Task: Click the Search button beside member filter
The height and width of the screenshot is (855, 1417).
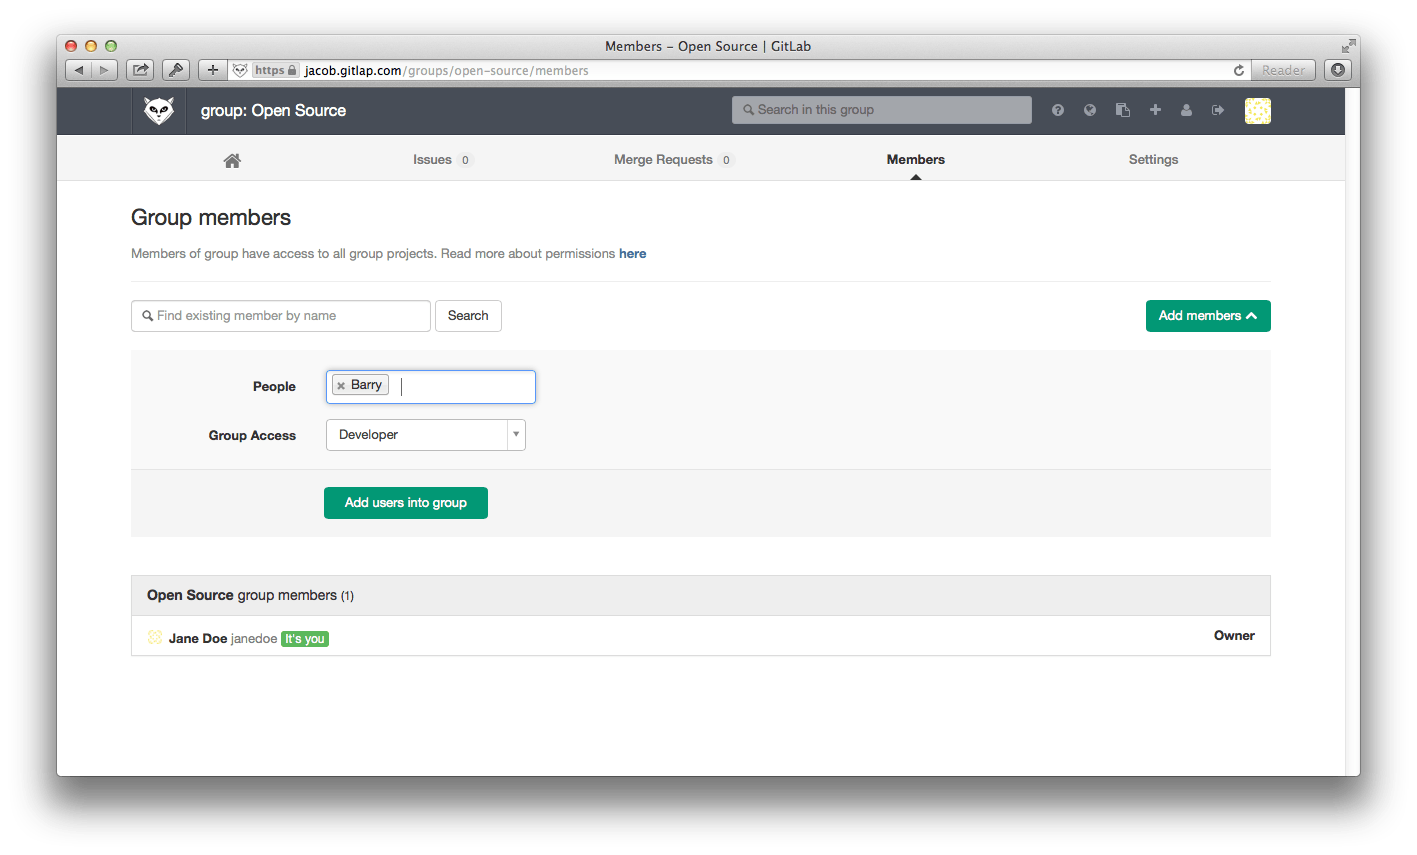Action: click(468, 316)
